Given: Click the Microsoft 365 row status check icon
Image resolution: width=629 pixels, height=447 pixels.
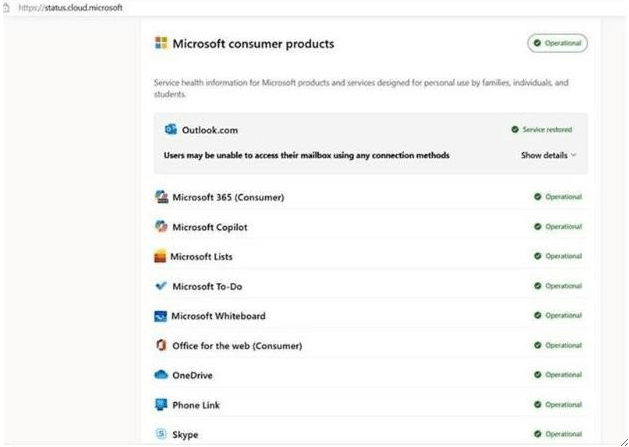Looking at the screenshot, I should [538, 197].
